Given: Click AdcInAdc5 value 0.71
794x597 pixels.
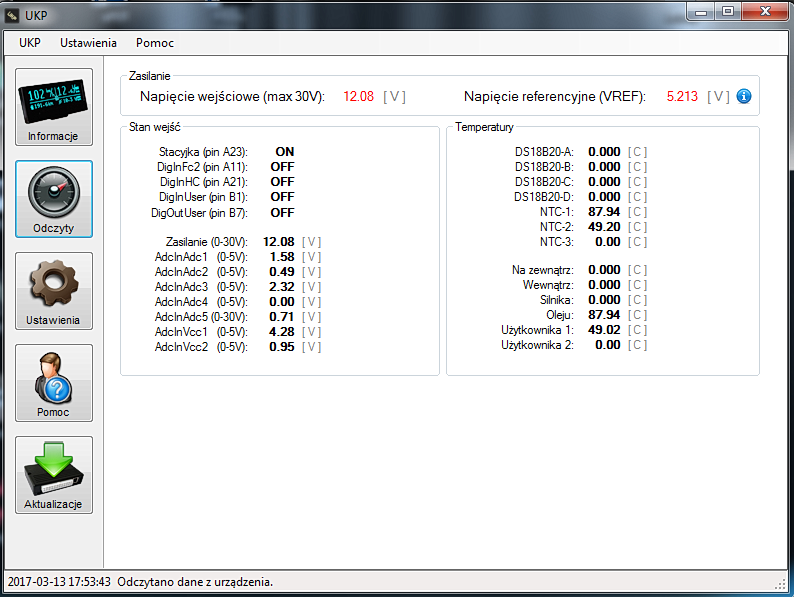Looking at the screenshot, I should (282, 317).
